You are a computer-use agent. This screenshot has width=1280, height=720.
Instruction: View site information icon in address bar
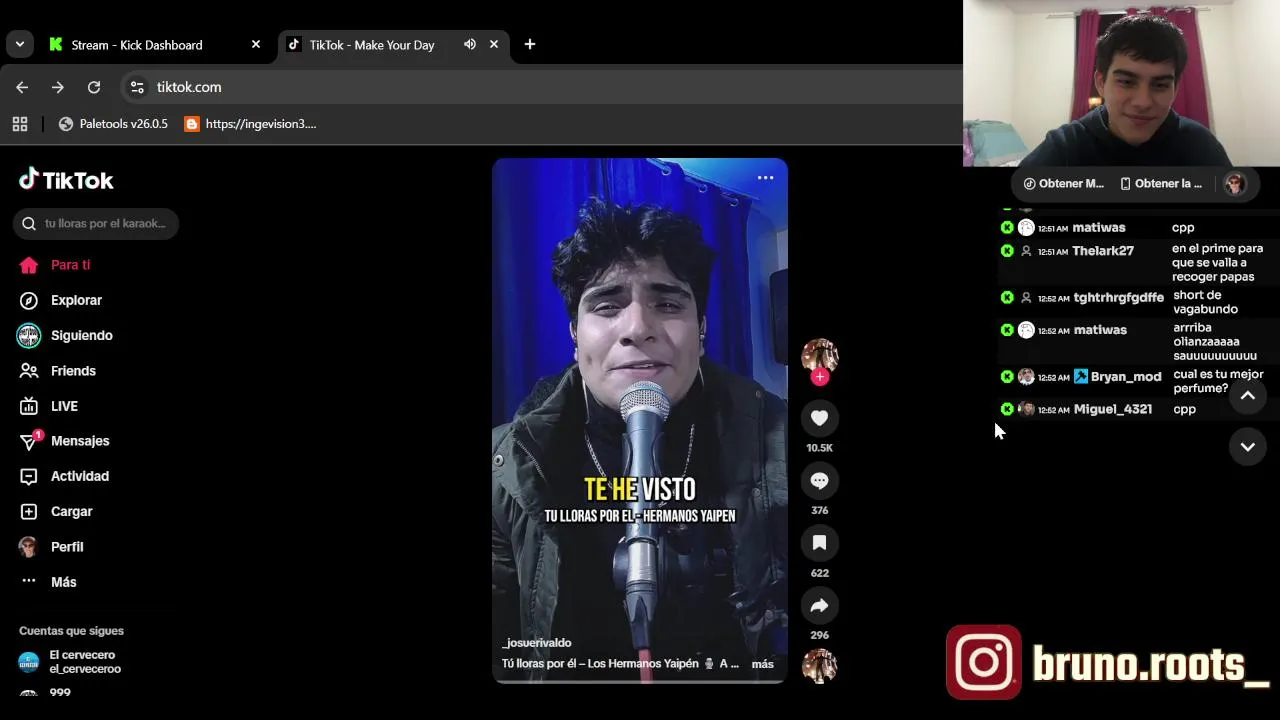[137, 87]
